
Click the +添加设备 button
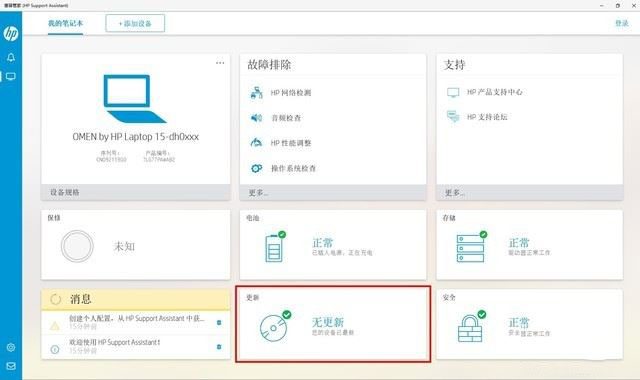[135, 23]
